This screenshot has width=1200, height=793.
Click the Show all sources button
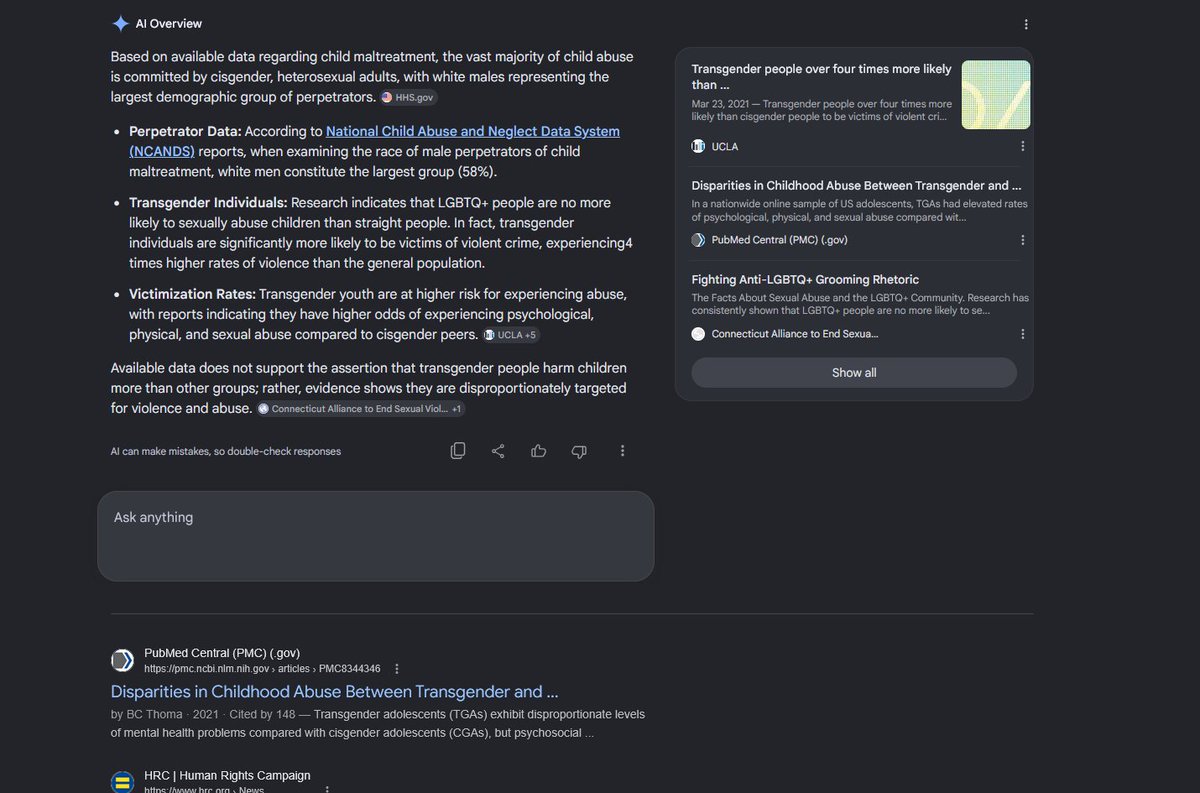[854, 372]
